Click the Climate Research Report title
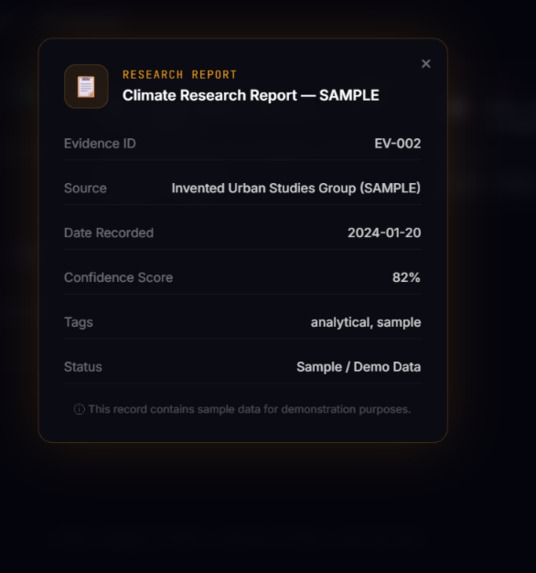 click(251, 95)
